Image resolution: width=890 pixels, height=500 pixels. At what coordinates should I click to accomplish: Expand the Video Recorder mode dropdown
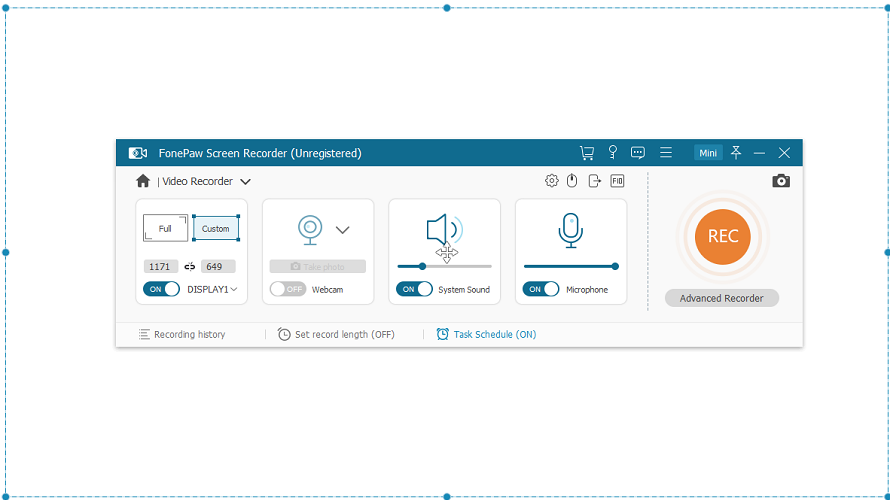245,182
